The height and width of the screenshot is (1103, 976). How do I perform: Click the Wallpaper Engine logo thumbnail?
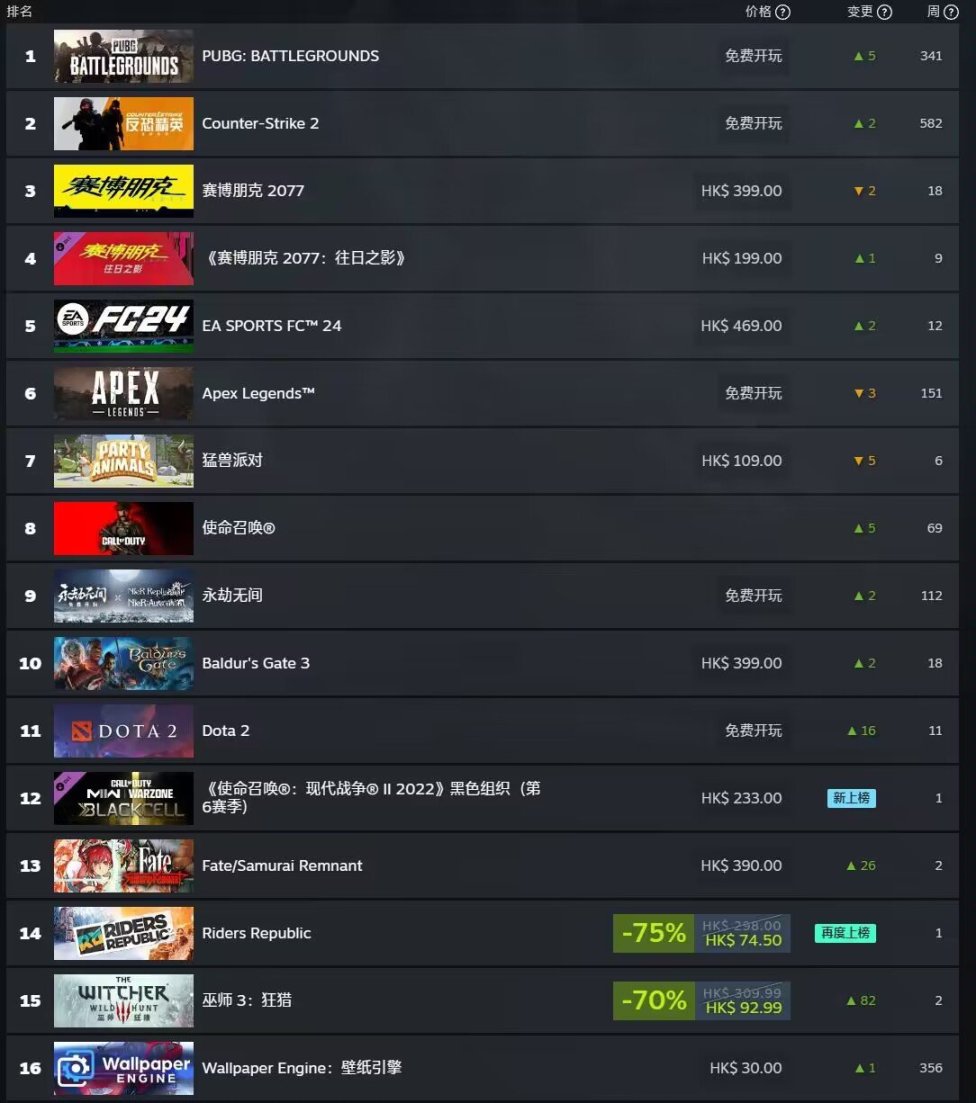point(124,1068)
